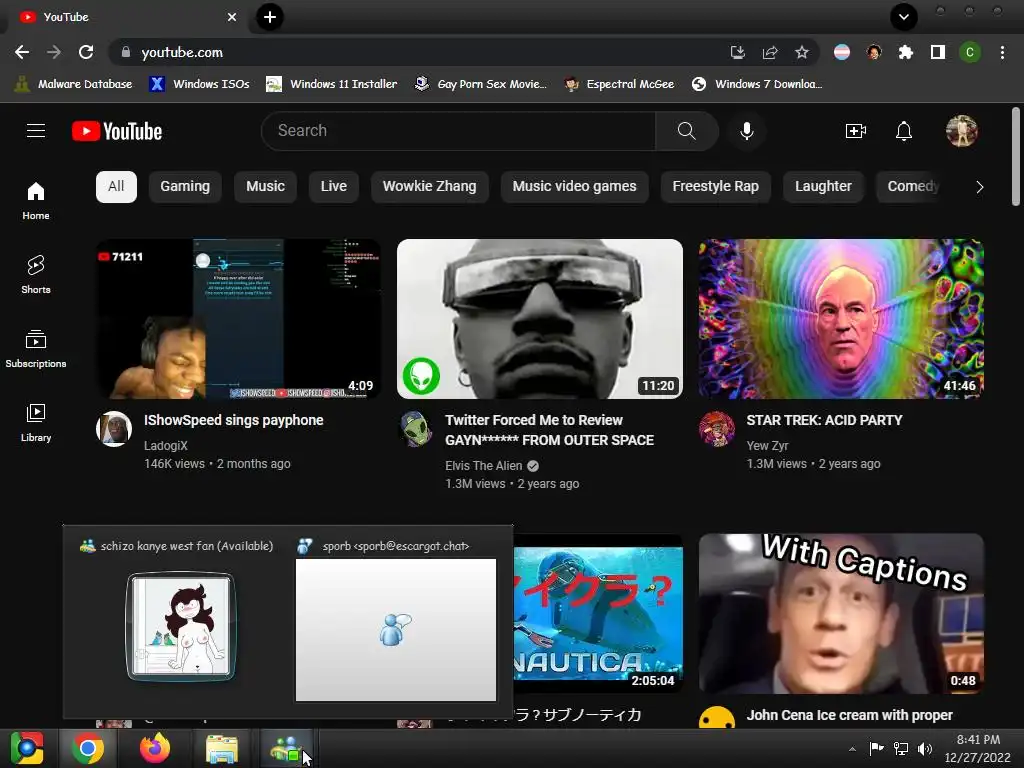Click the page vertical scrollbar
This screenshot has width=1024, height=768.
(x=1016, y=157)
